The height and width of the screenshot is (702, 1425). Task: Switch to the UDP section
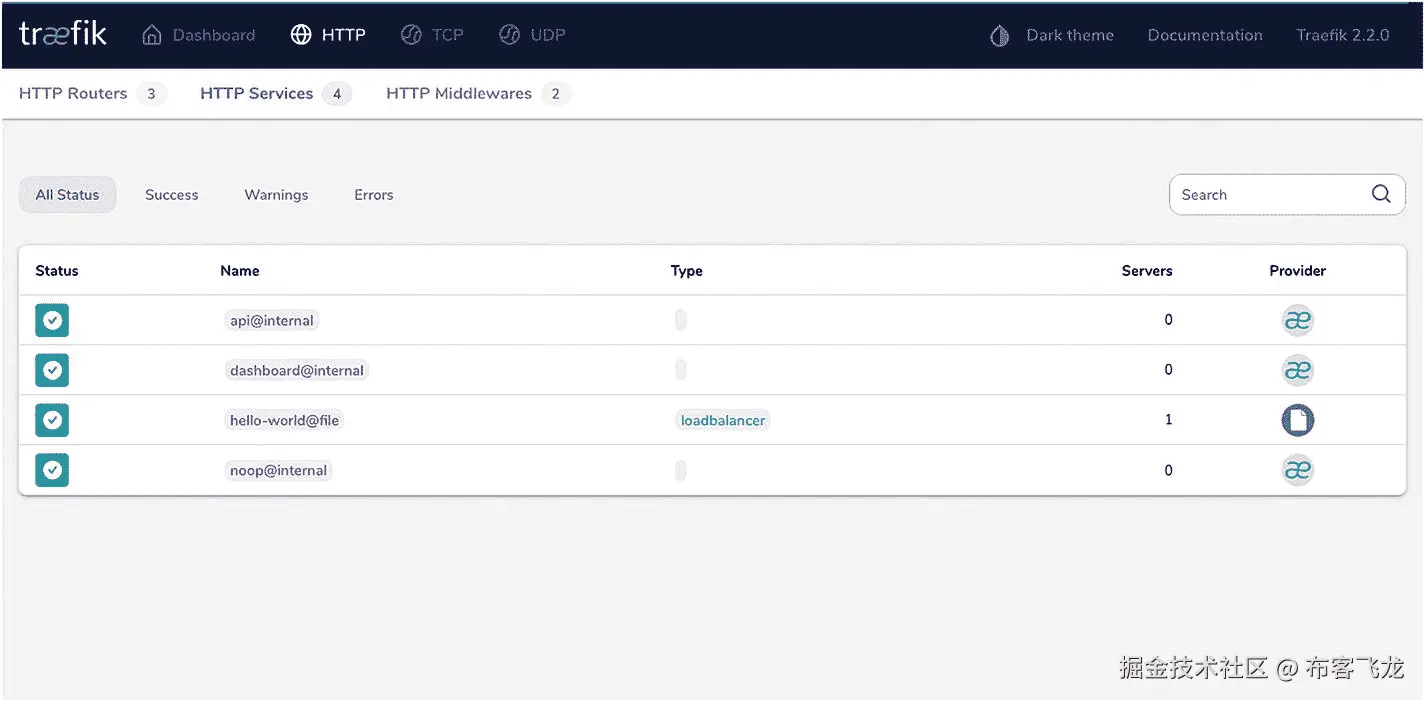(532, 35)
